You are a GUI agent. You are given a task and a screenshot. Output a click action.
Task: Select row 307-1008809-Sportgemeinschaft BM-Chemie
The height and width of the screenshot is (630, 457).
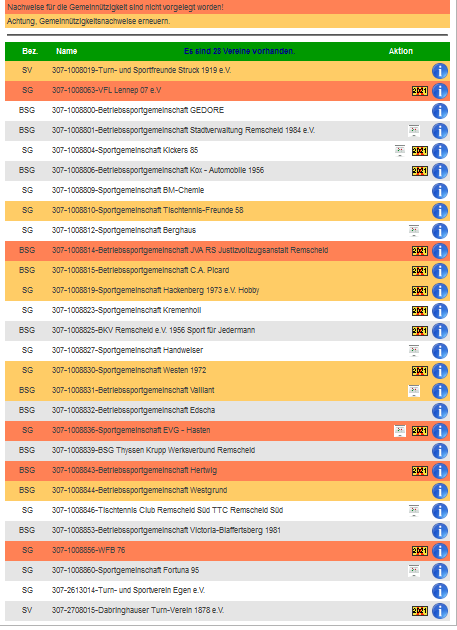pyautogui.click(x=227, y=191)
